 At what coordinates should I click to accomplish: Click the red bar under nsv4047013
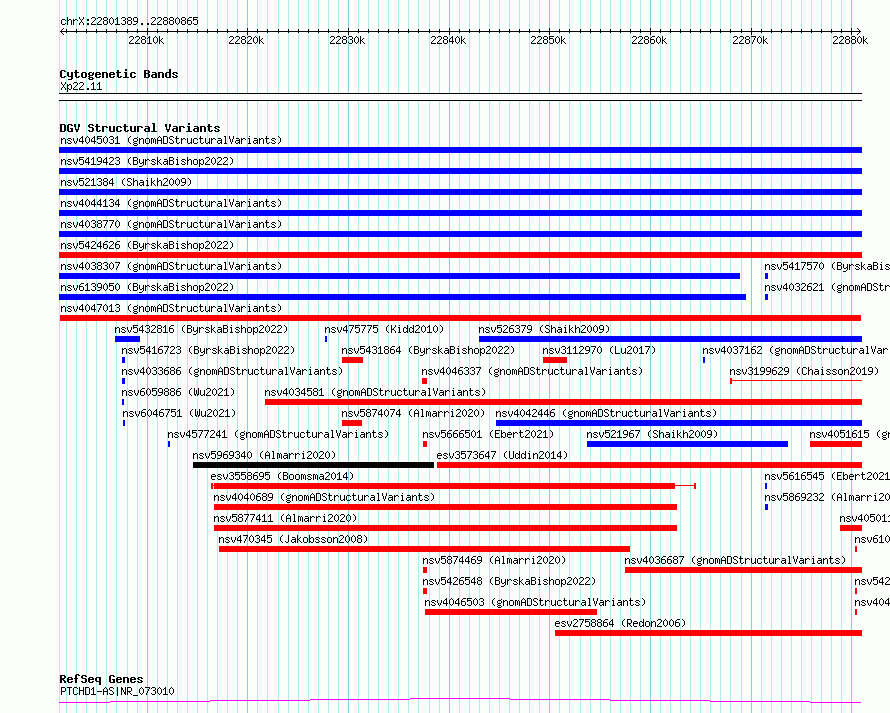[460, 318]
